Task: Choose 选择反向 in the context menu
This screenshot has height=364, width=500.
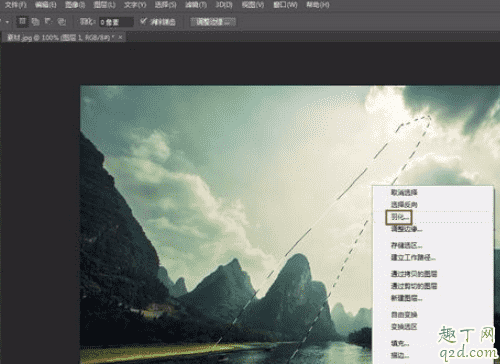Action: (404, 204)
